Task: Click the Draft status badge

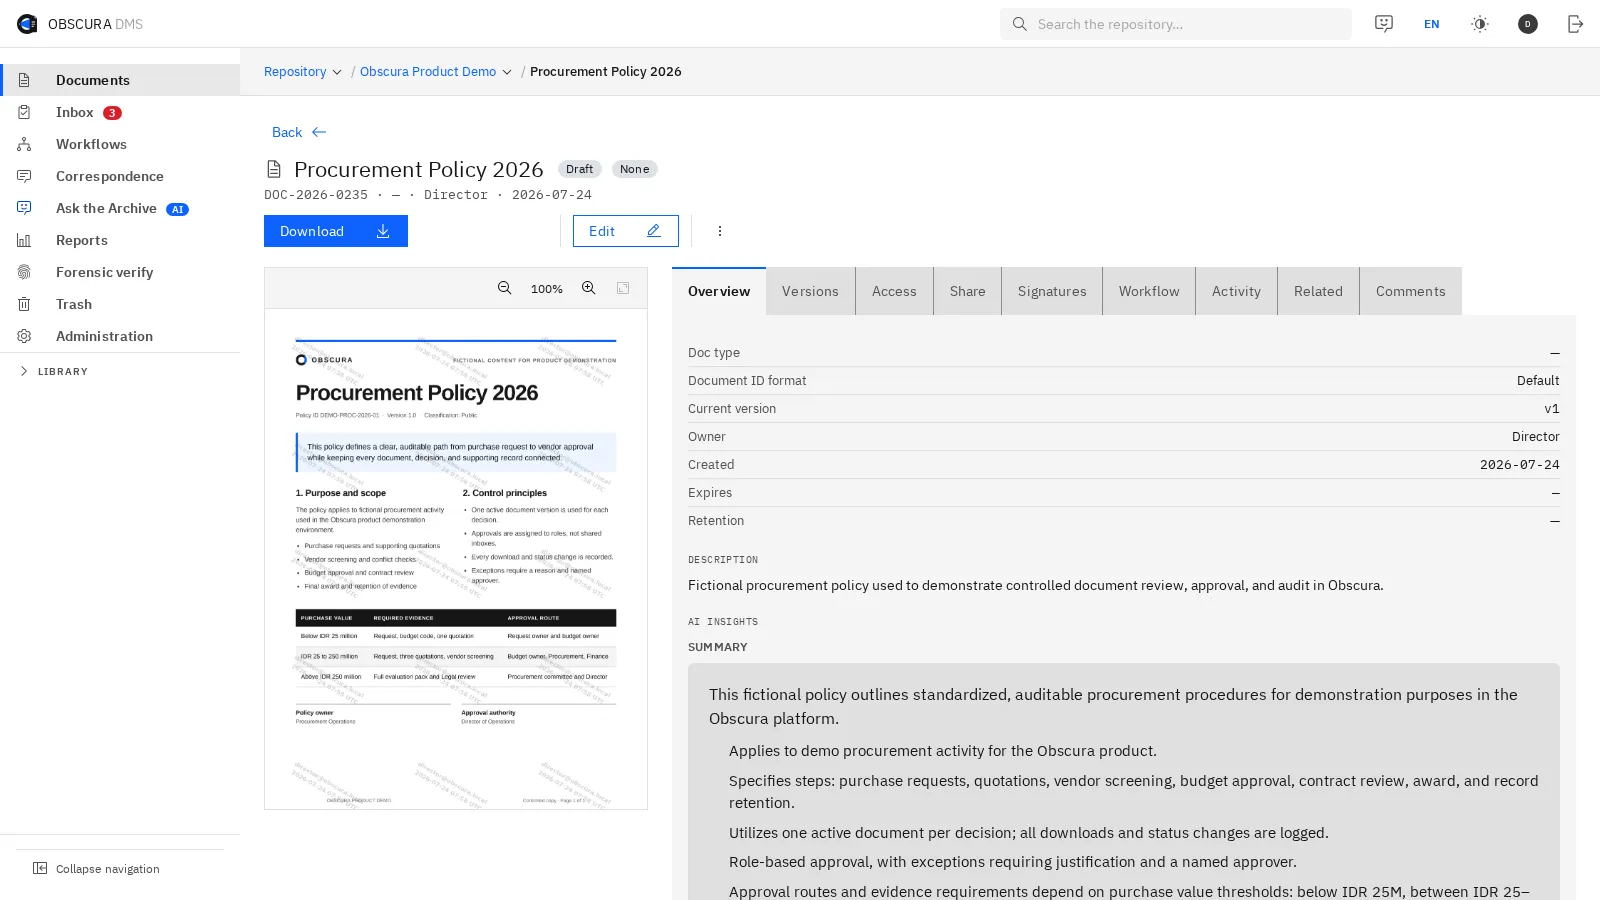Action: point(580,169)
